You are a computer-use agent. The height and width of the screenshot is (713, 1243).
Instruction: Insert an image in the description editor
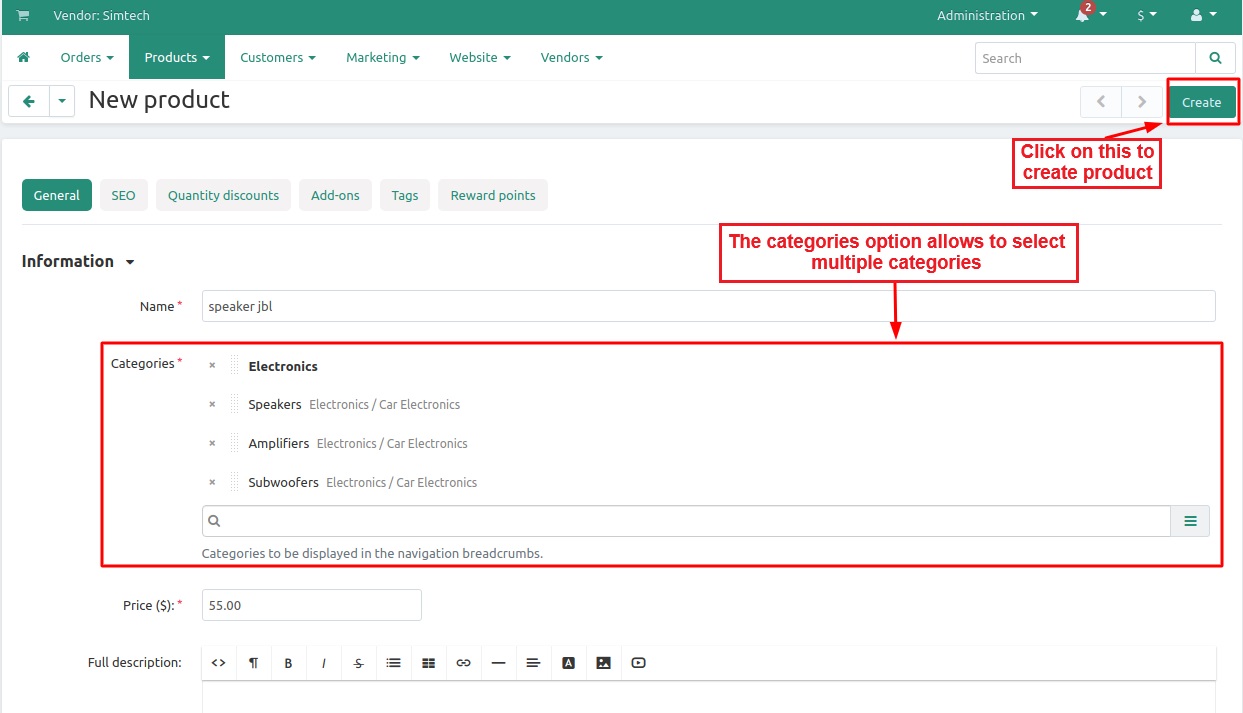[x=603, y=663]
